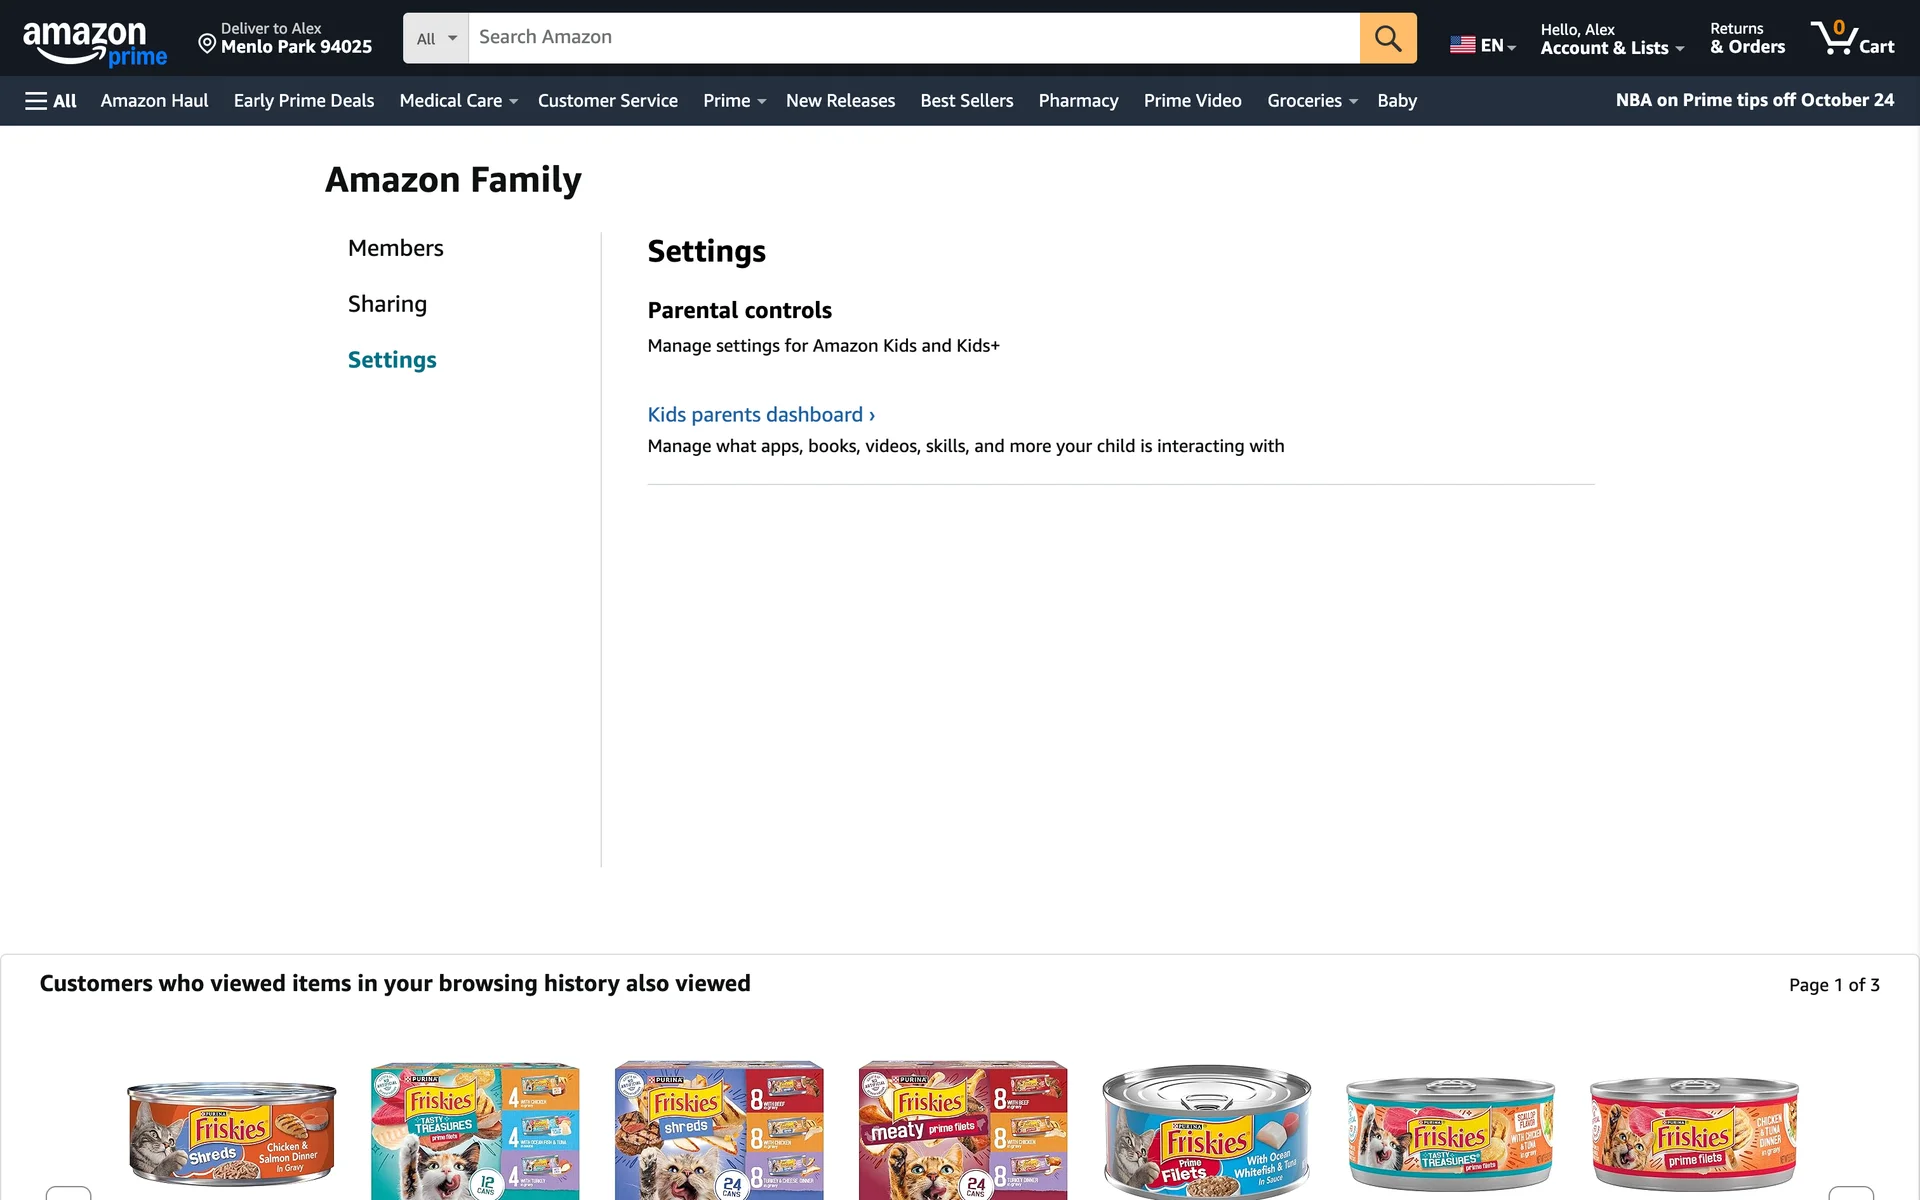Switch to the Members section
Screen dimensions: 1920x1200
395,248
